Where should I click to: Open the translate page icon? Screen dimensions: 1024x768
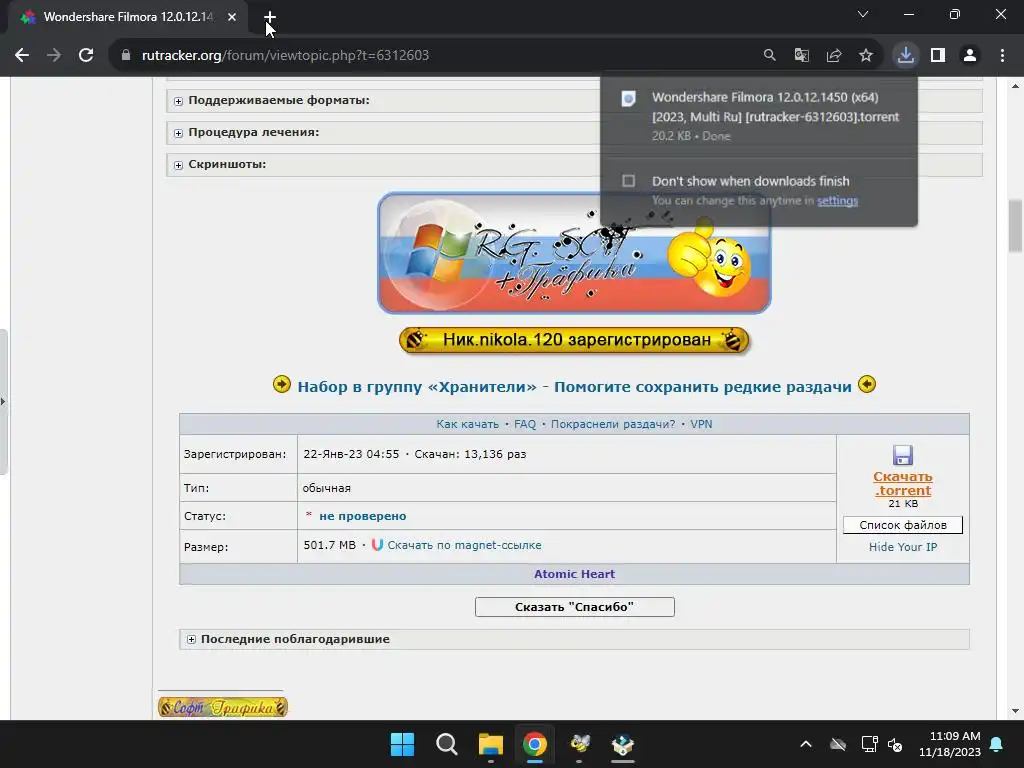pos(802,56)
